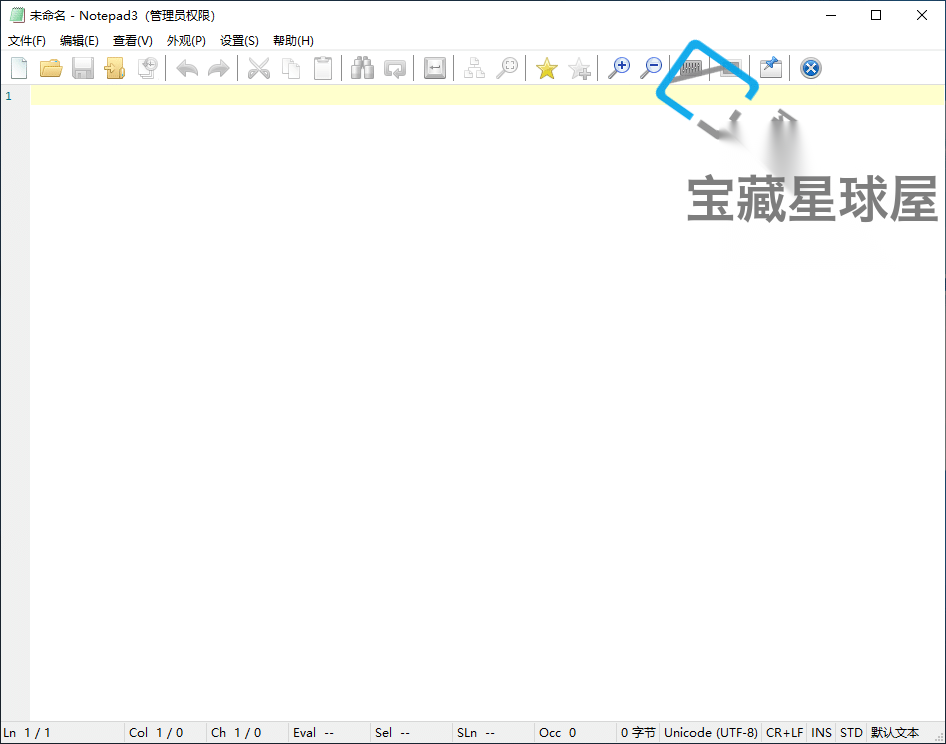Create a new document via toolbar

[x=19, y=68]
